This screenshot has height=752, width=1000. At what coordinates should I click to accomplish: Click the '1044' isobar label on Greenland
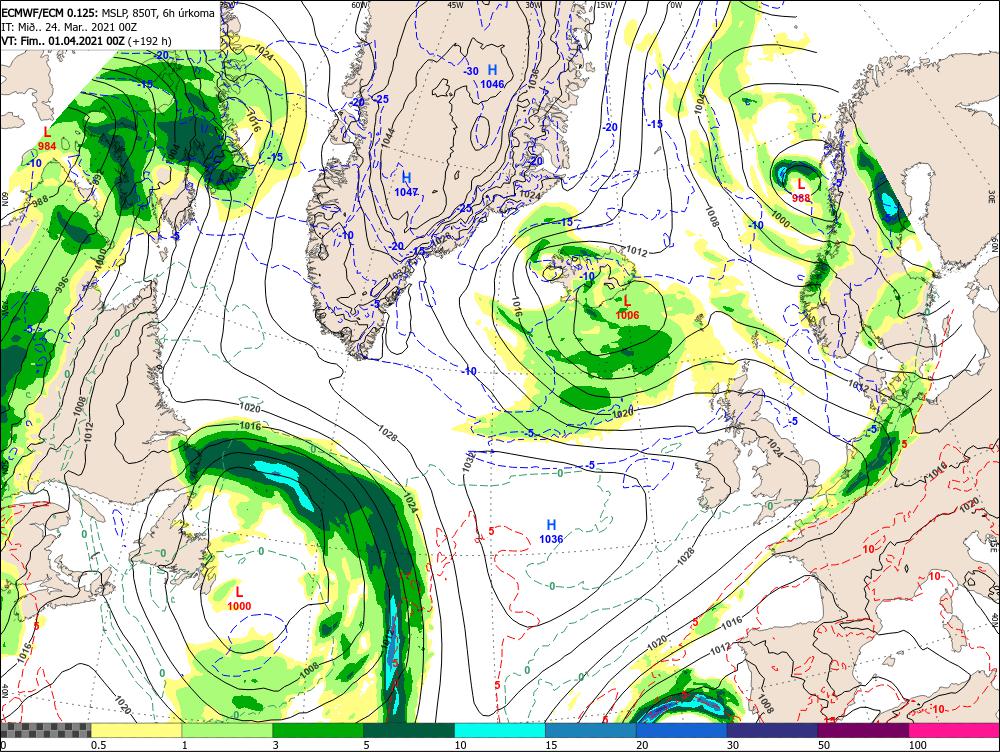[388, 140]
